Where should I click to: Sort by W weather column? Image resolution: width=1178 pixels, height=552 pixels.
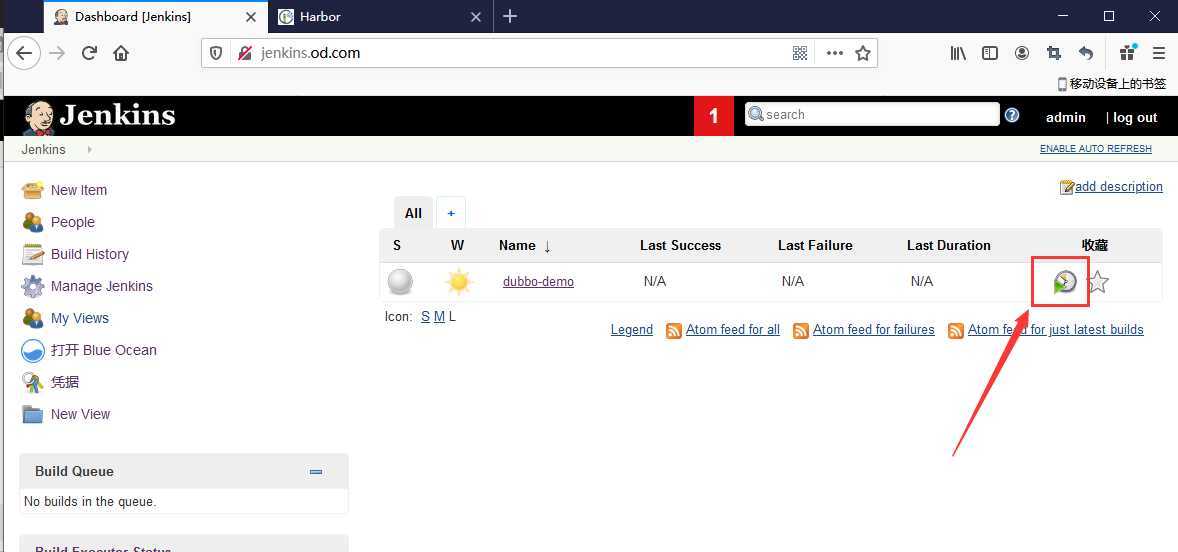click(458, 246)
